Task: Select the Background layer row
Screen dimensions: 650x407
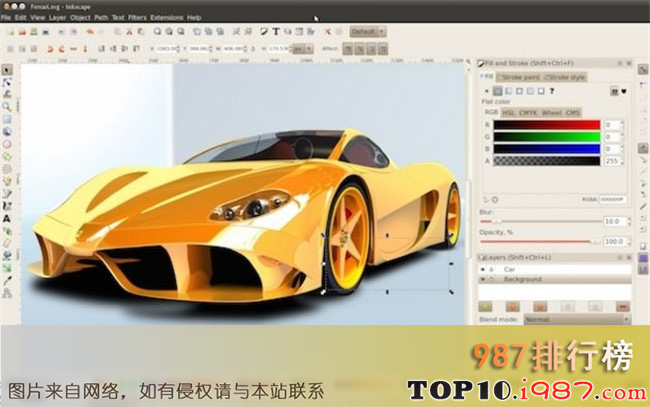Action: tap(555, 279)
